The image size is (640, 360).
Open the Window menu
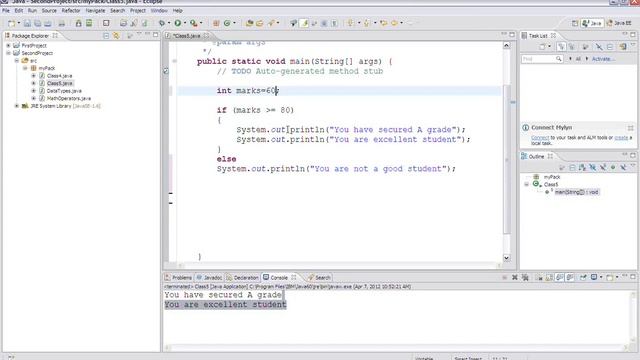click(x=159, y=11)
